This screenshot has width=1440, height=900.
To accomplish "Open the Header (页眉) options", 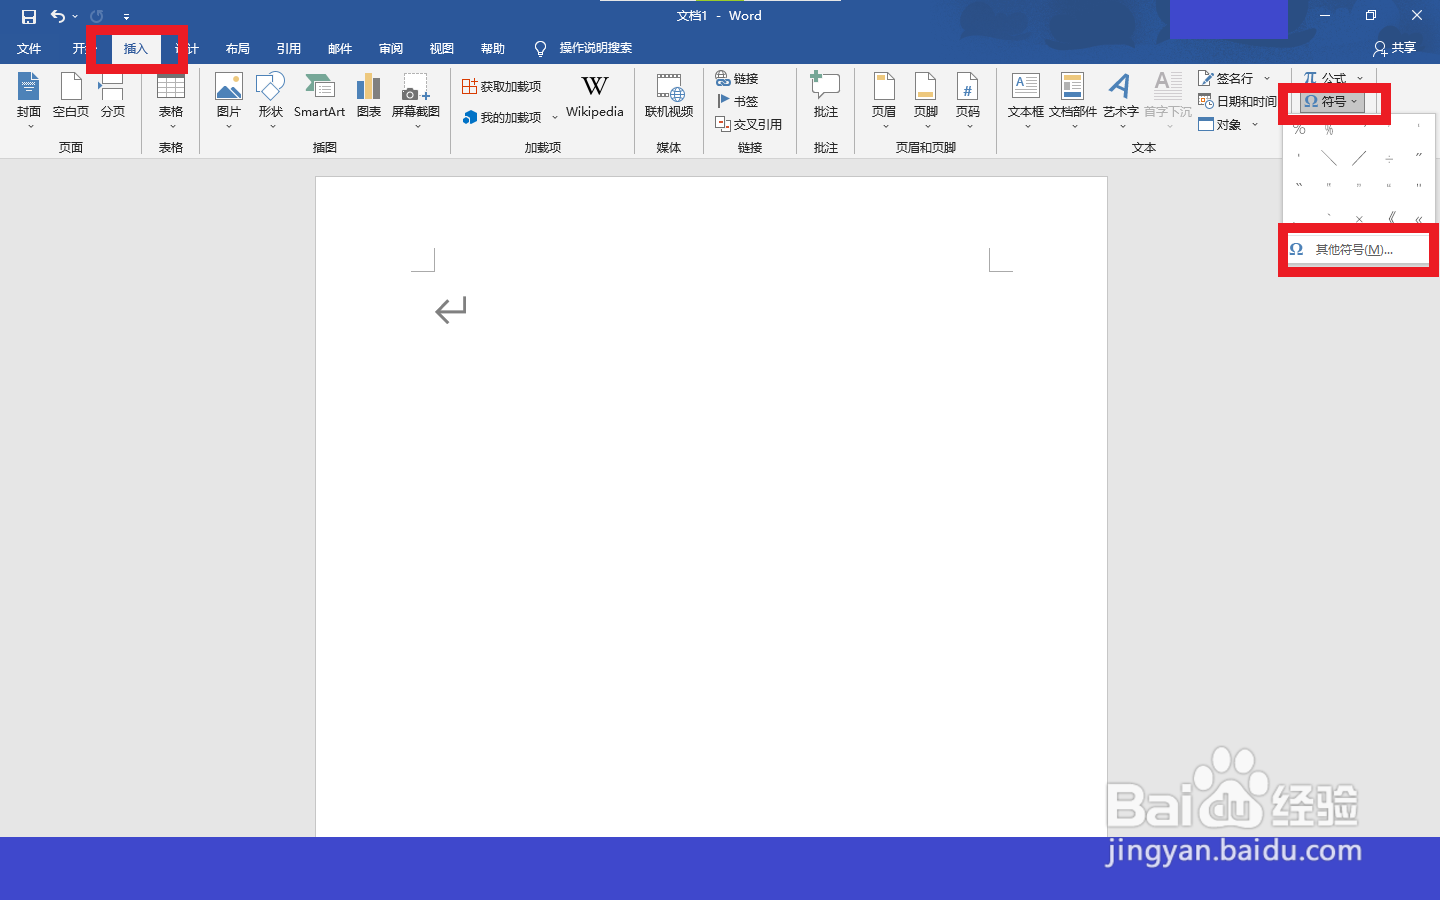I will (884, 100).
